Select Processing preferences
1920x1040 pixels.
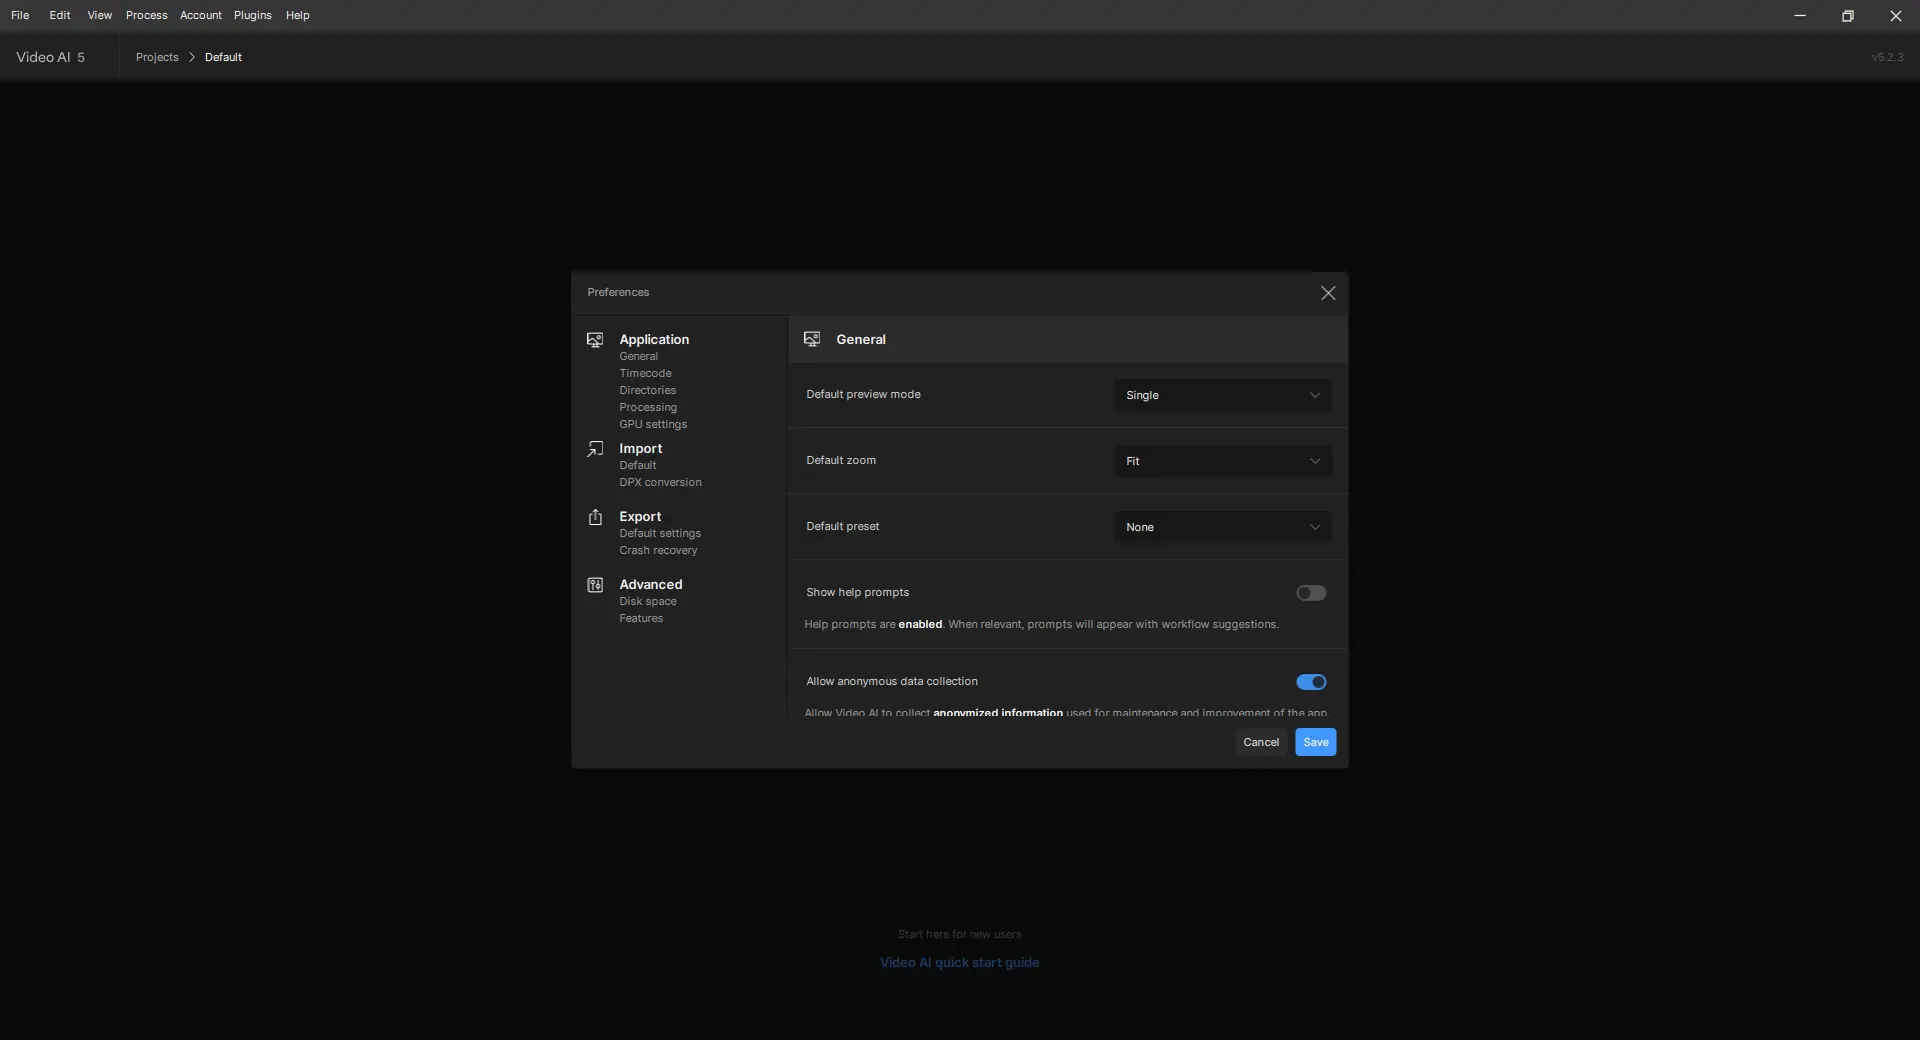(x=648, y=408)
